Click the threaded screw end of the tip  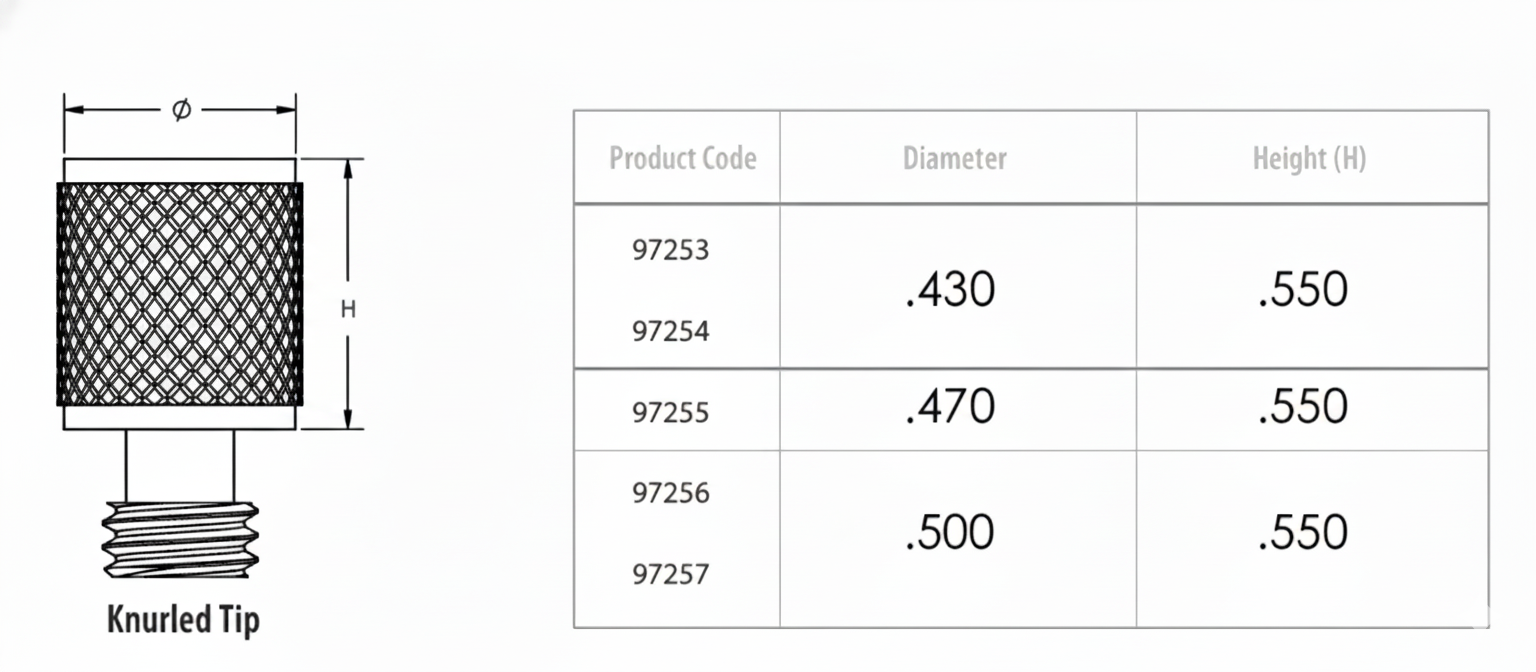click(181, 542)
